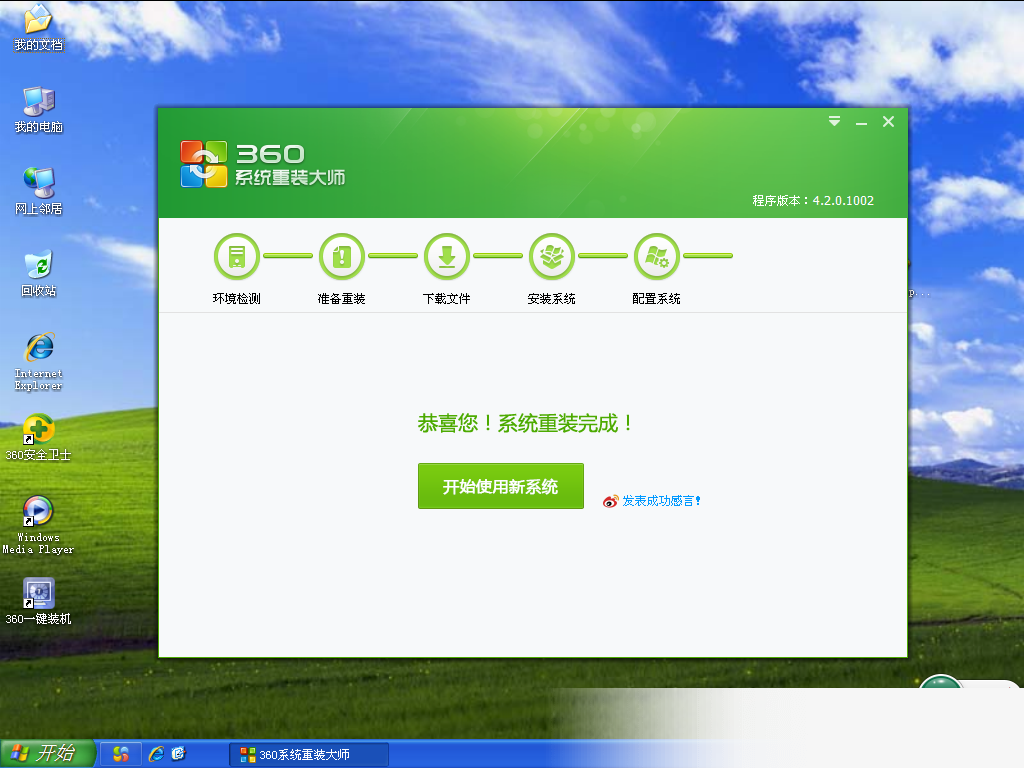Click the 360 系统重装大师 logo
This screenshot has height=768, width=1024.
(263, 164)
